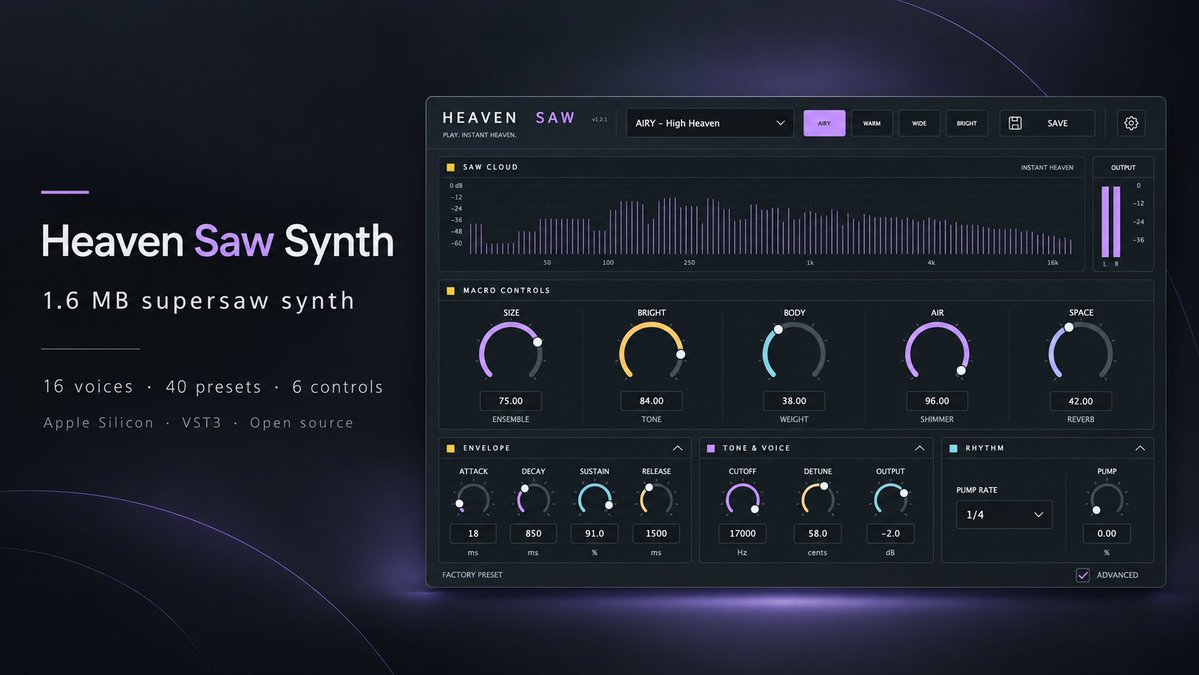Click the AIR value field 96.00
This screenshot has width=1199, height=675.
tap(937, 401)
